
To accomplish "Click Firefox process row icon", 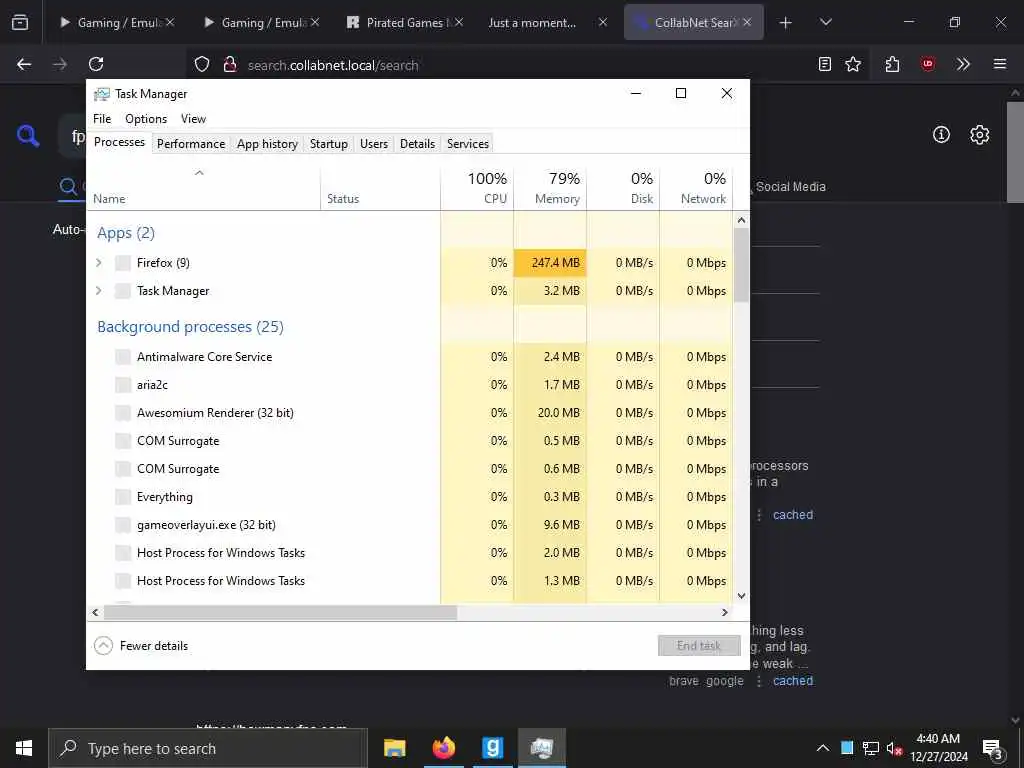I will 123,263.
